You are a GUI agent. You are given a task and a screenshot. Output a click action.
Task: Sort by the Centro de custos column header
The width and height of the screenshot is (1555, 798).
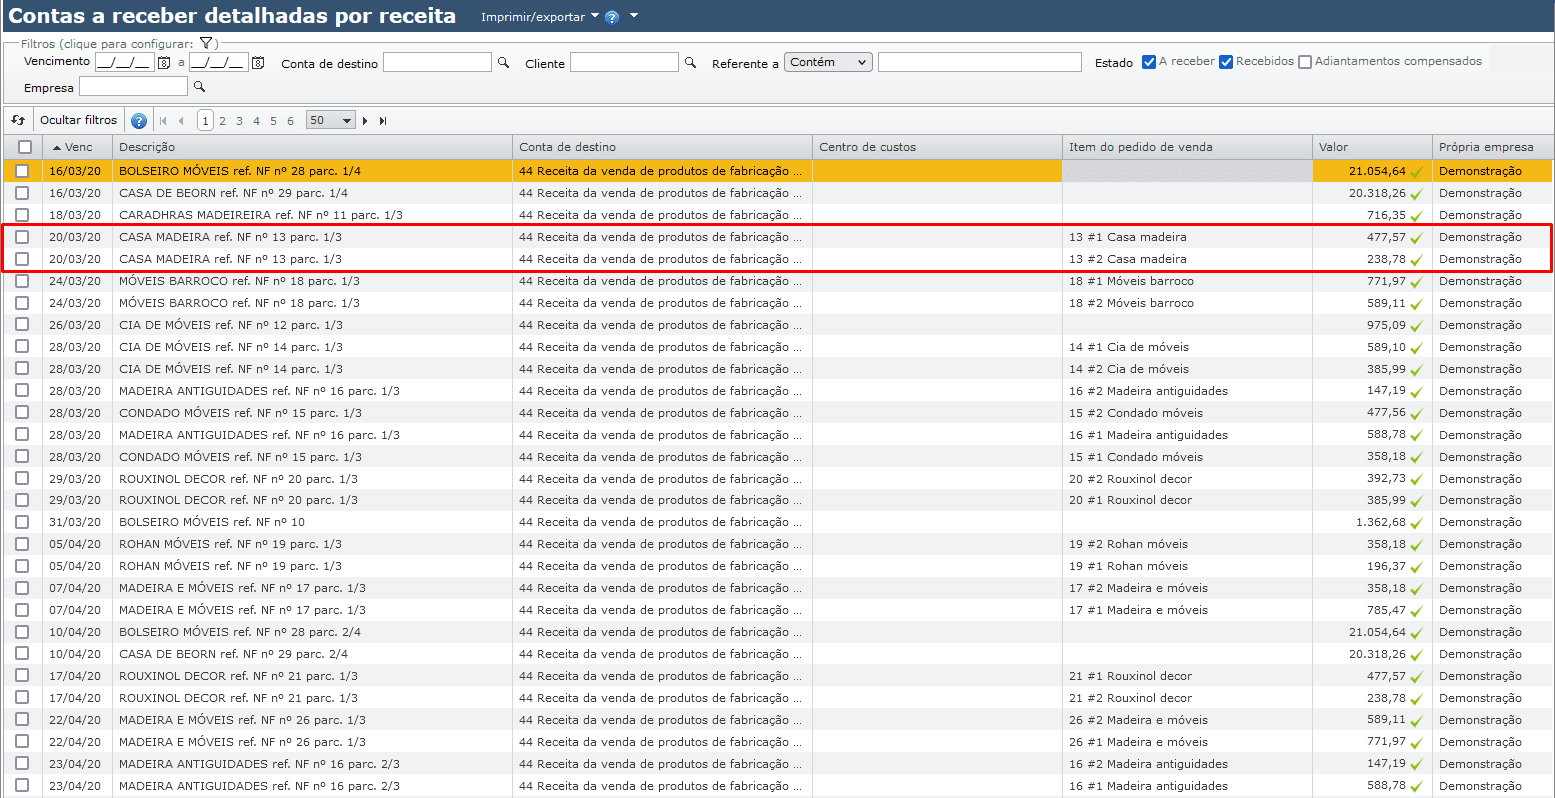[x=937, y=147]
